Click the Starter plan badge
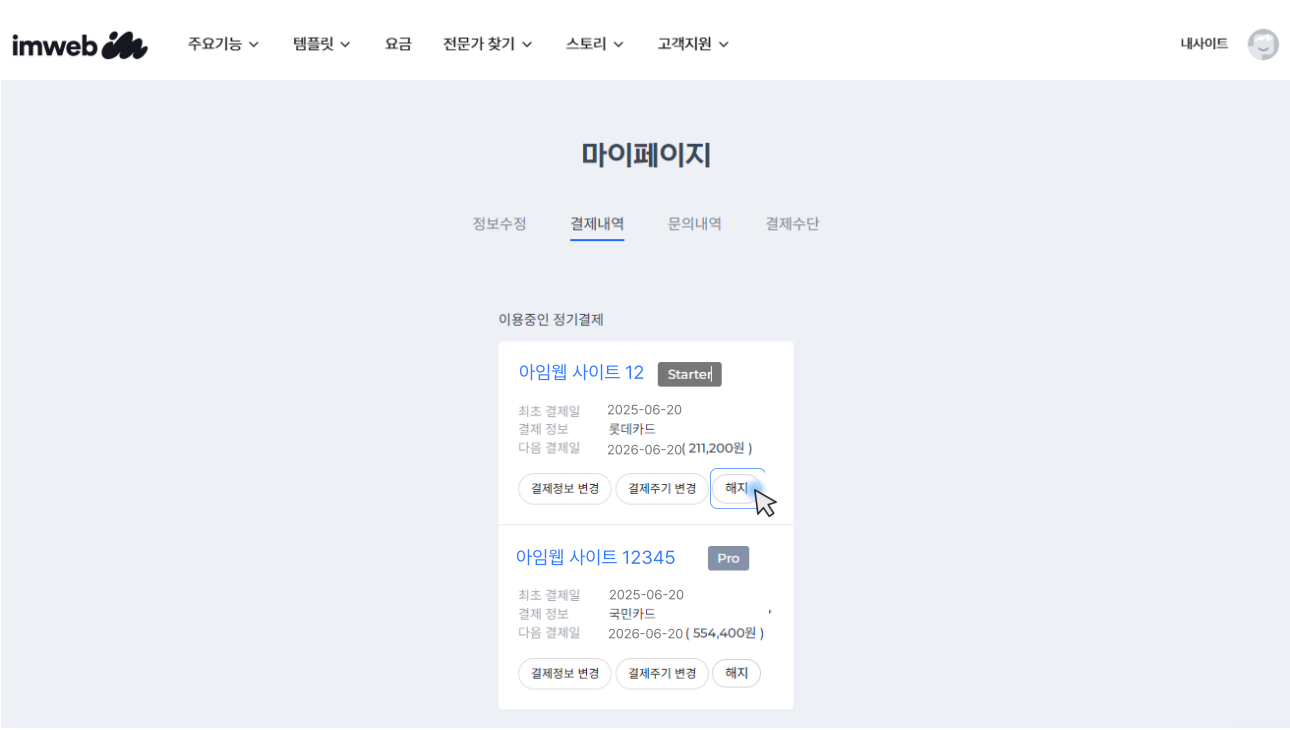 coord(689,374)
